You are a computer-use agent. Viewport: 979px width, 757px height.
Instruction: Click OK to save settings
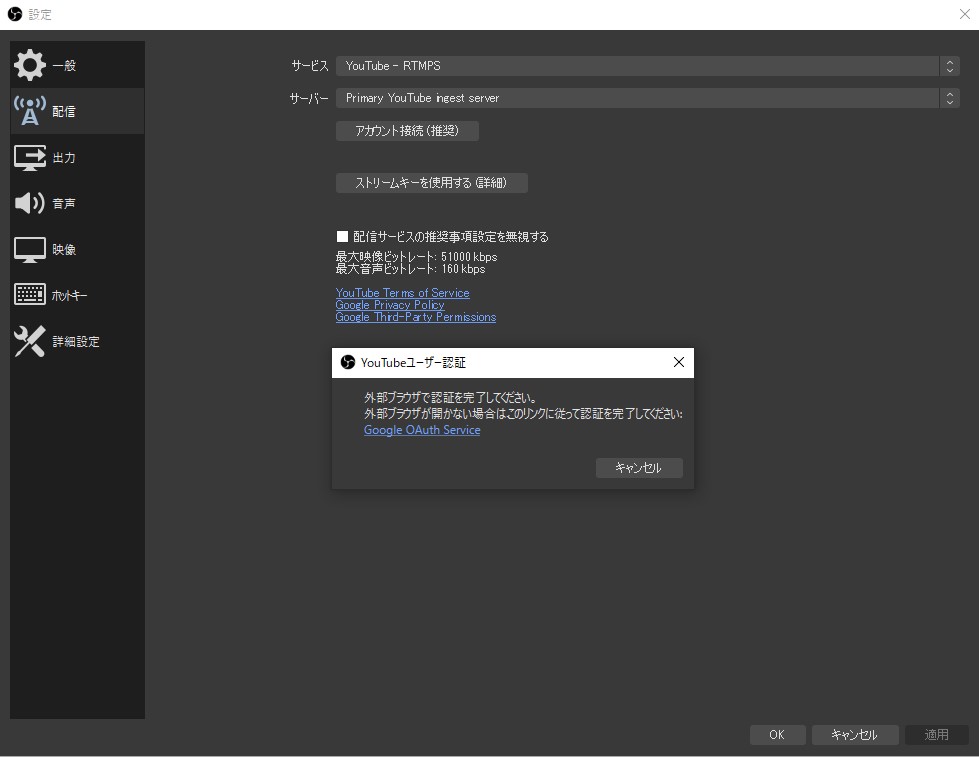(x=777, y=734)
